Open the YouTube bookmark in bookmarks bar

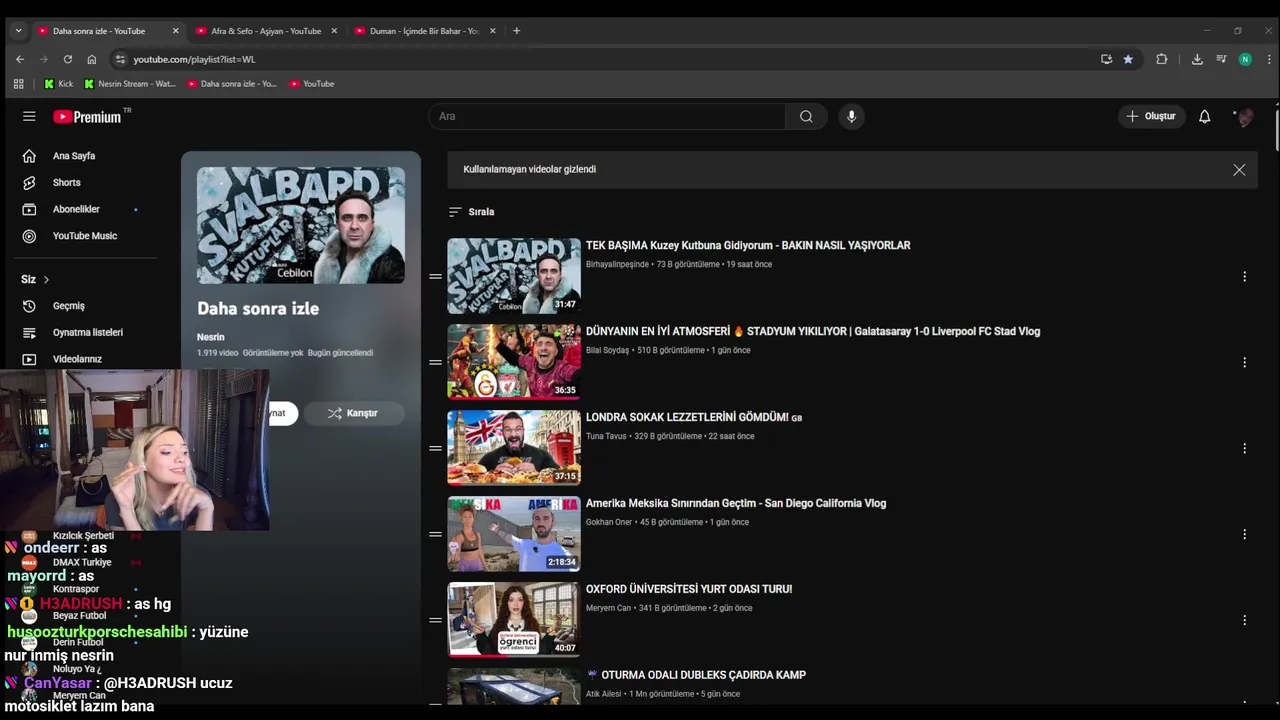pyautogui.click(x=312, y=84)
